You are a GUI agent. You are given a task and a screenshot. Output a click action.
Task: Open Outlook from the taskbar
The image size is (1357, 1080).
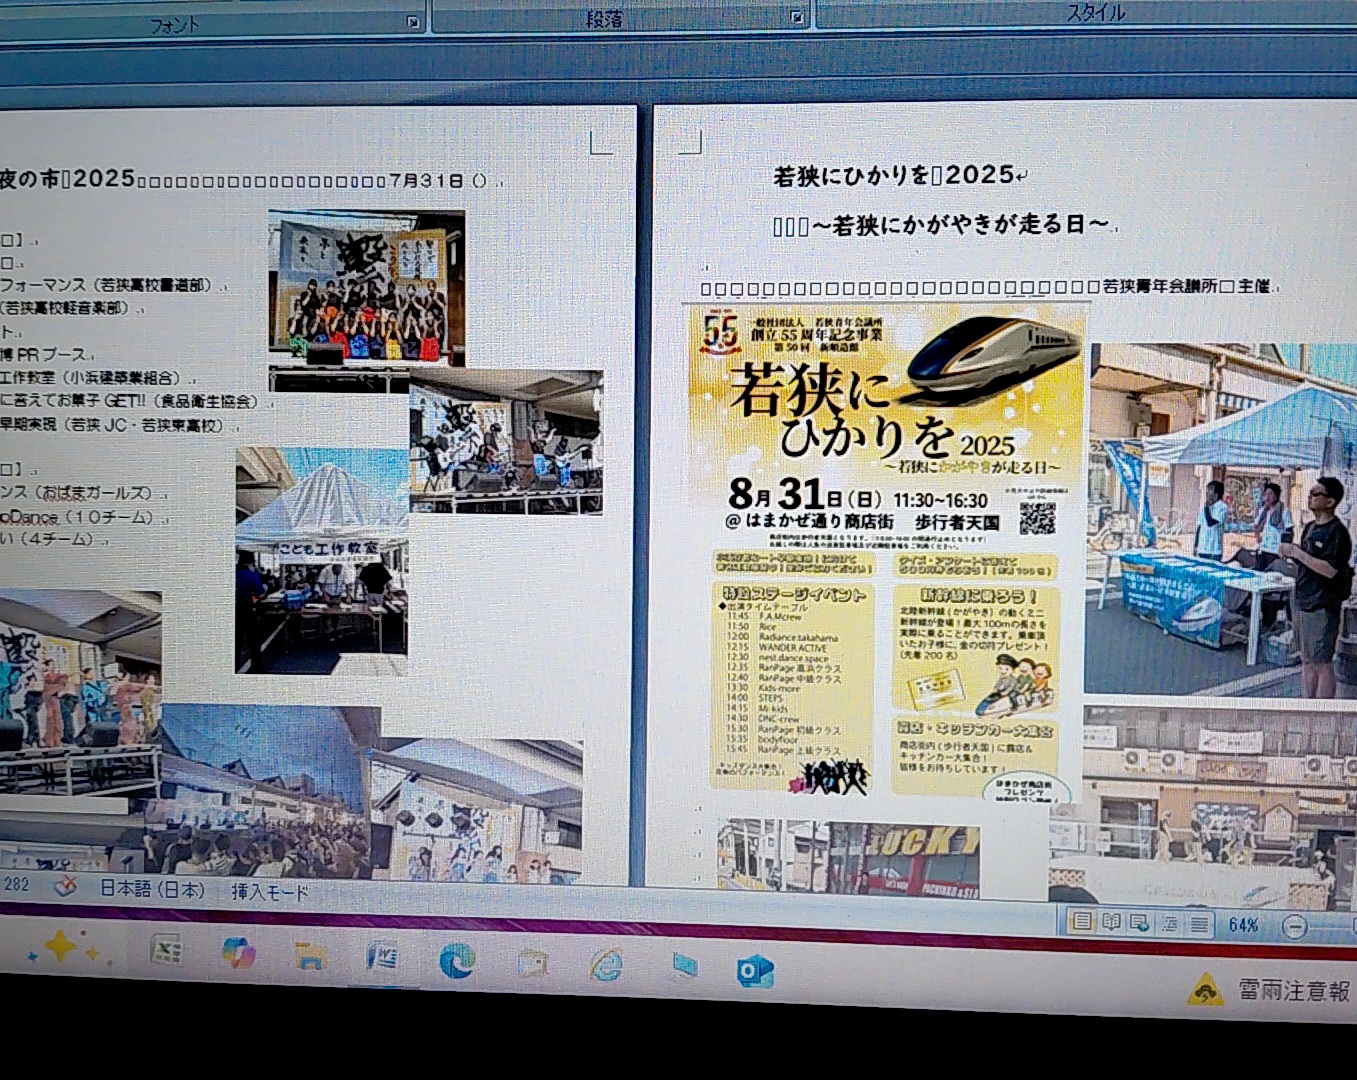point(755,971)
